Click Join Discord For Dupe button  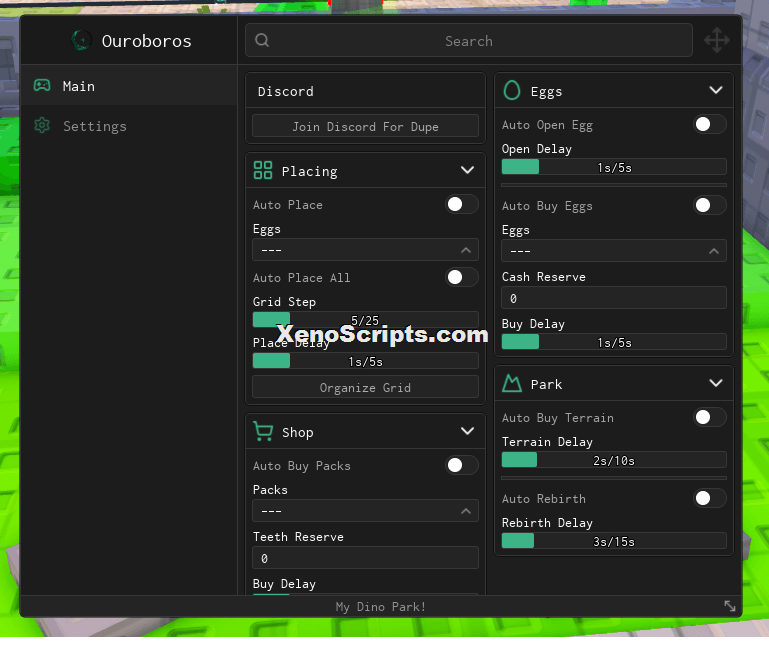tap(365, 126)
